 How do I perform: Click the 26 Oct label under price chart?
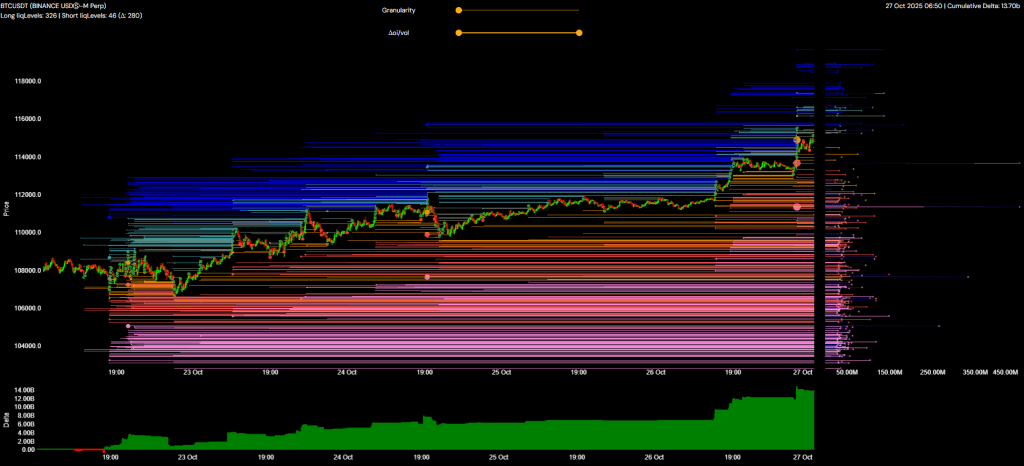[655, 372]
